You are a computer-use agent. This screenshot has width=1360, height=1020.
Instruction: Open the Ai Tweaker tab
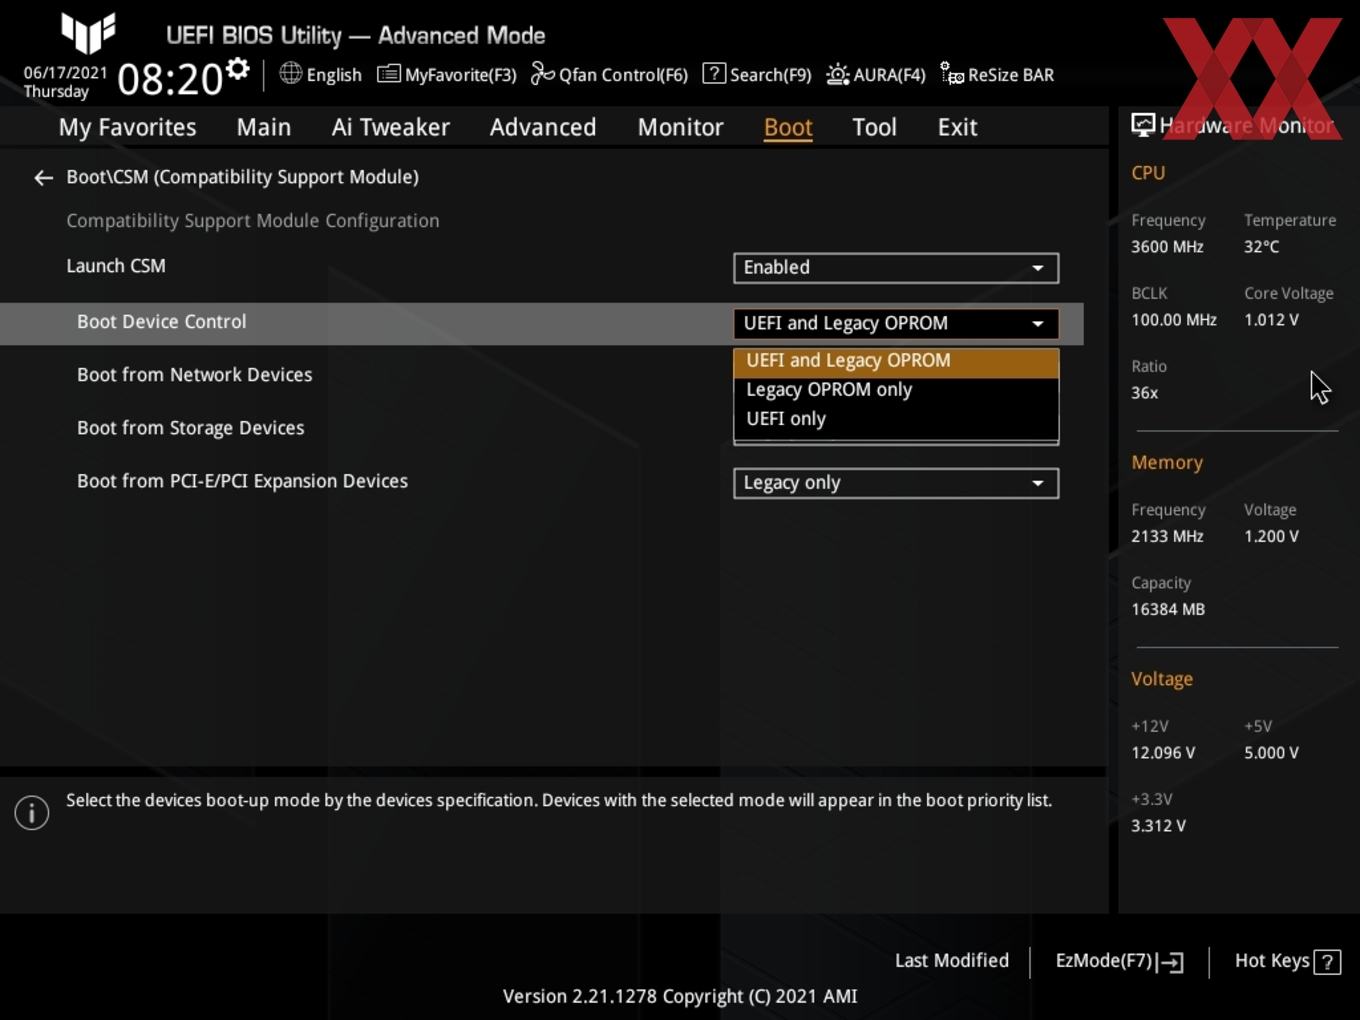(390, 127)
